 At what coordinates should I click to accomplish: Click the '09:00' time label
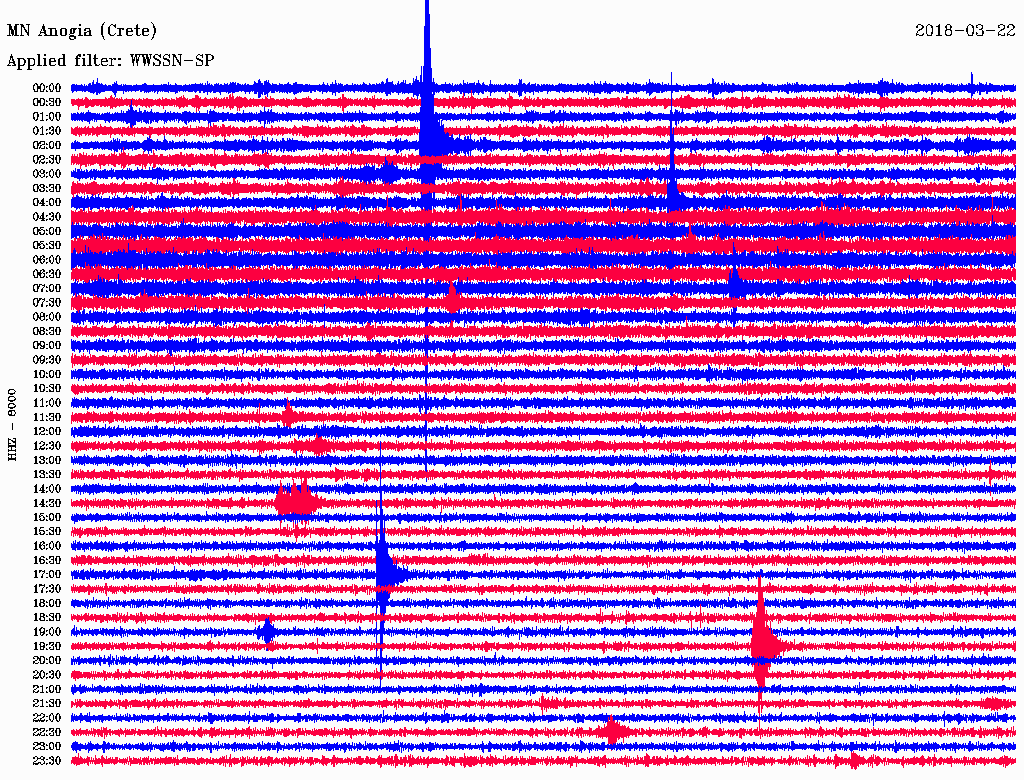tap(46, 346)
